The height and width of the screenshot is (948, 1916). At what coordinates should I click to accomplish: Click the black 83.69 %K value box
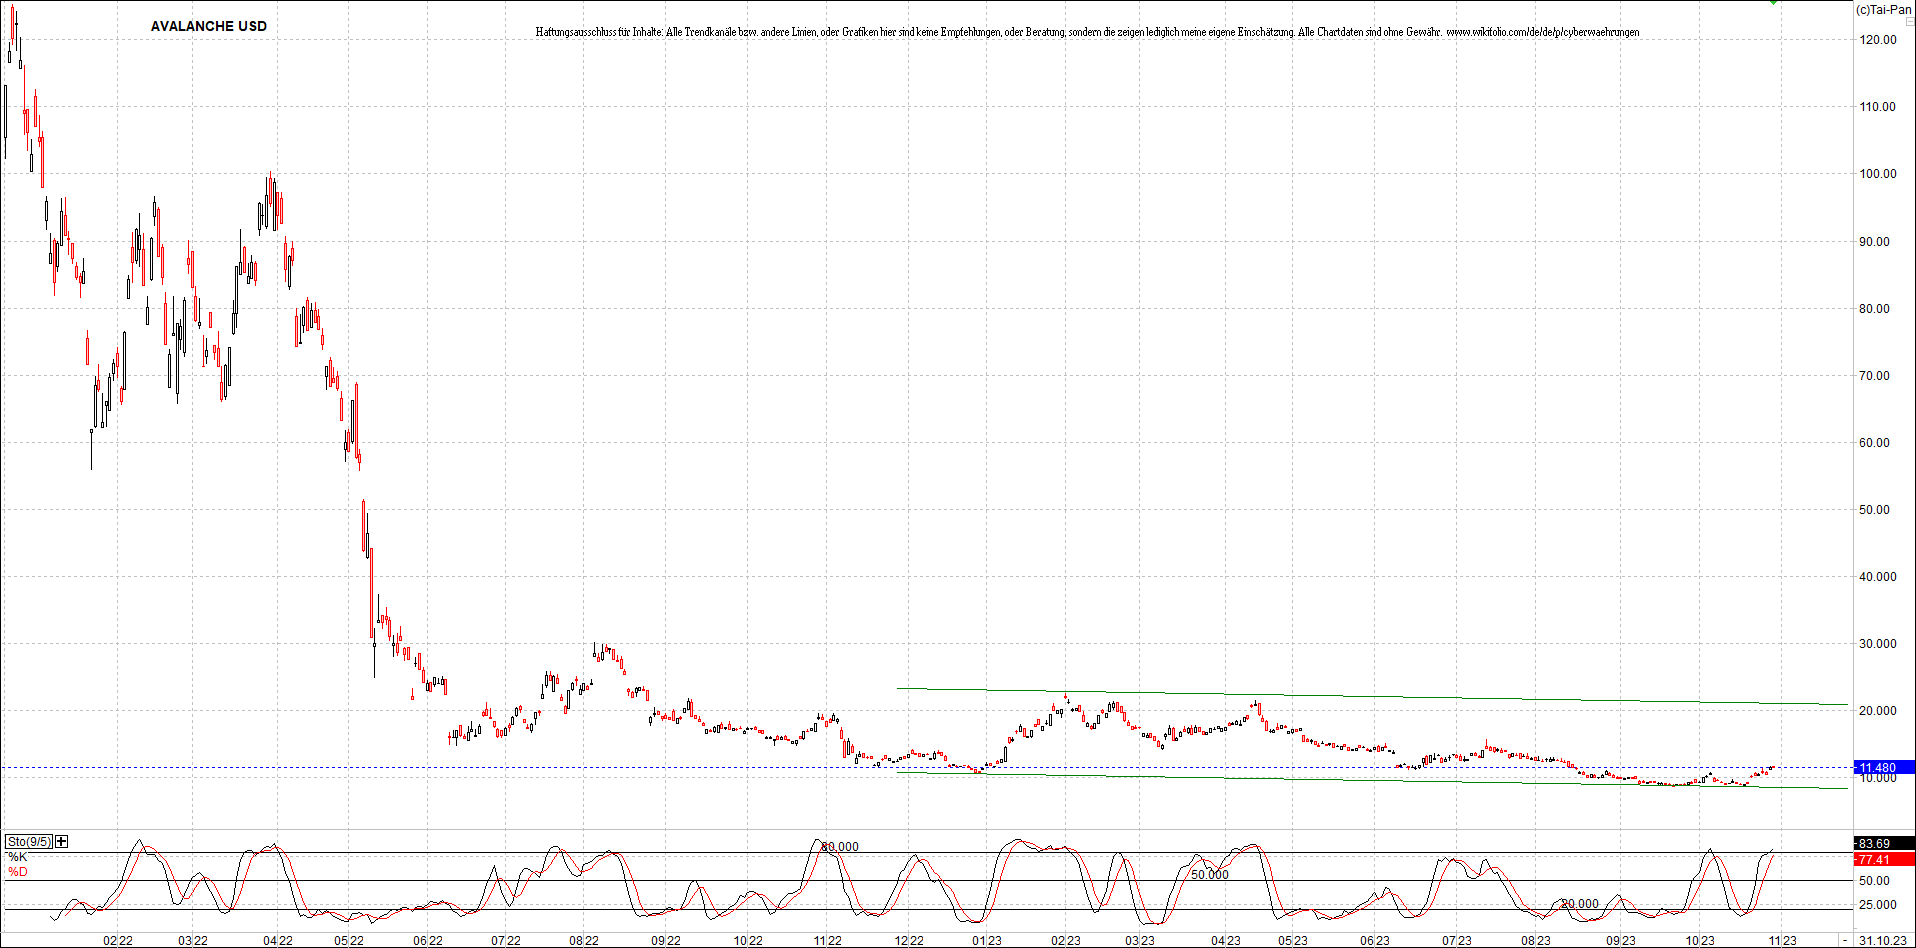tap(1876, 842)
